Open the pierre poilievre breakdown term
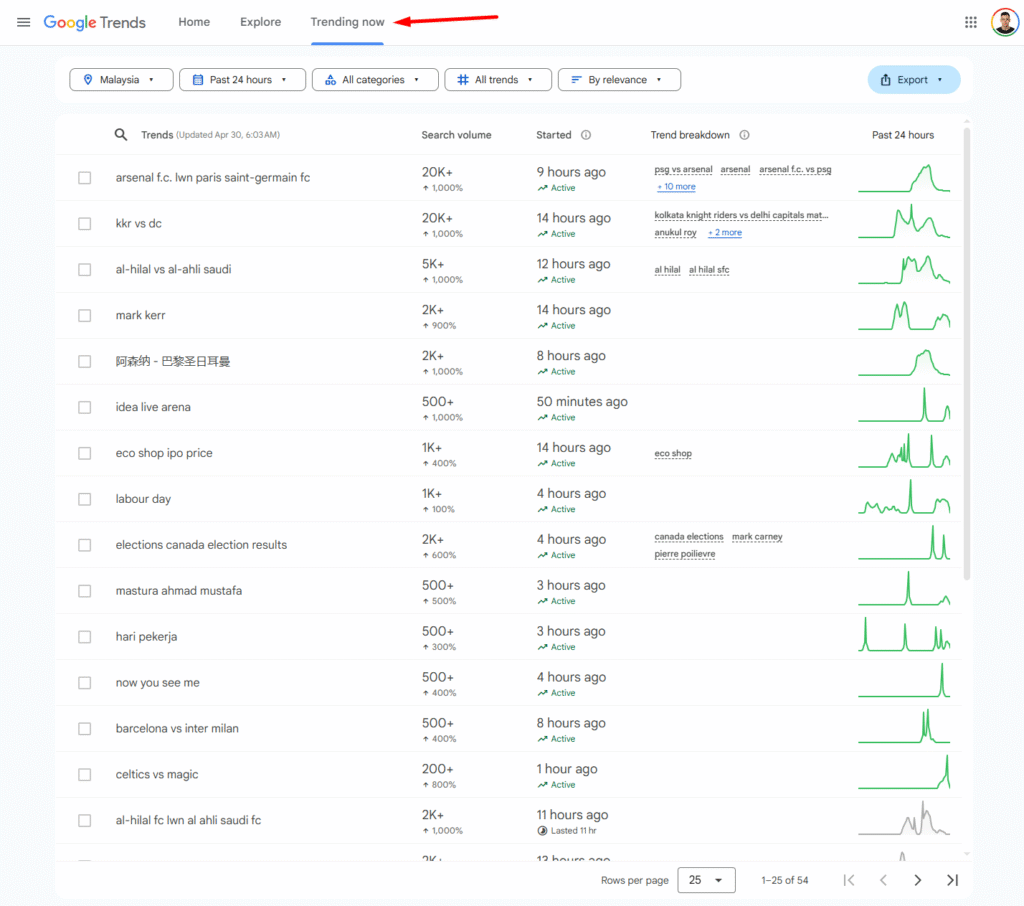Screen dimensions: 1024x906 (x=684, y=554)
